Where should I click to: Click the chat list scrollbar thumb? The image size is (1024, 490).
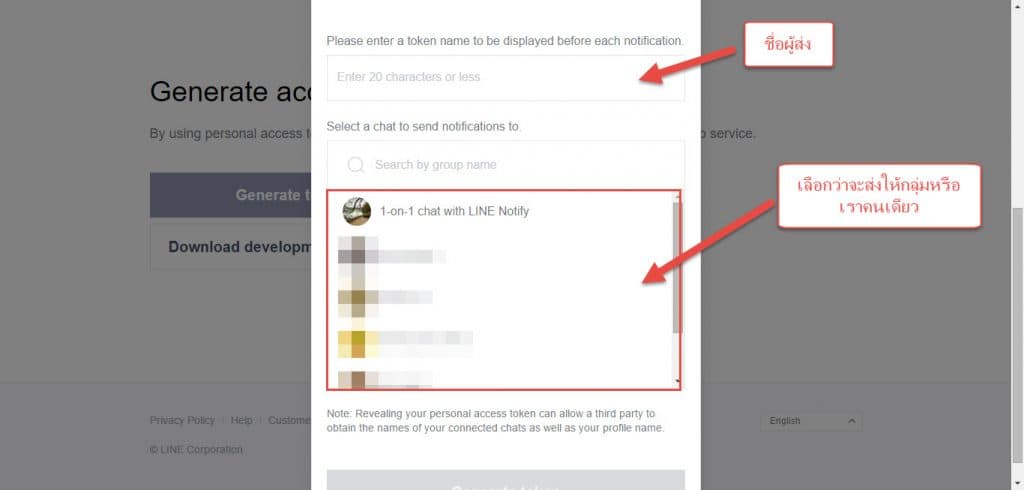pos(677,268)
